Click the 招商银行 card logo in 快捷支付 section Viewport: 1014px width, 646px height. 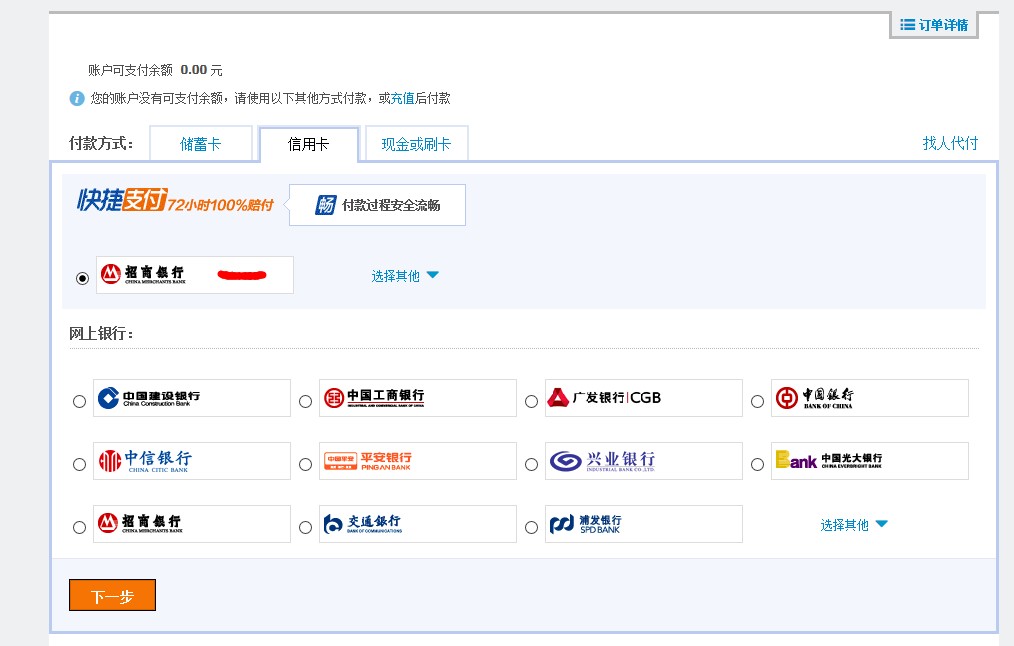click(144, 275)
